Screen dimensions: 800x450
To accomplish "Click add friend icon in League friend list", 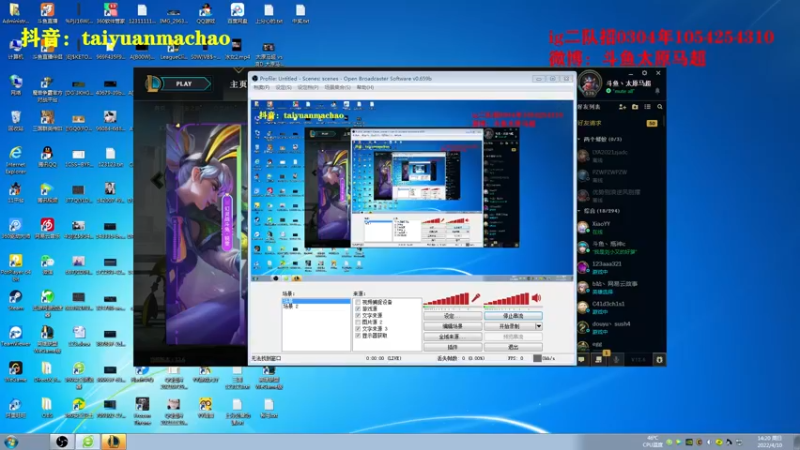I will [x=622, y=107].
